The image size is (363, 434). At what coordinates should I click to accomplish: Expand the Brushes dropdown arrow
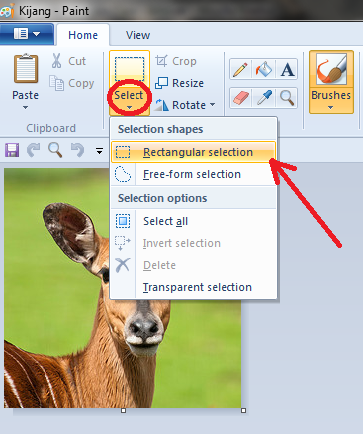[331, 108]
